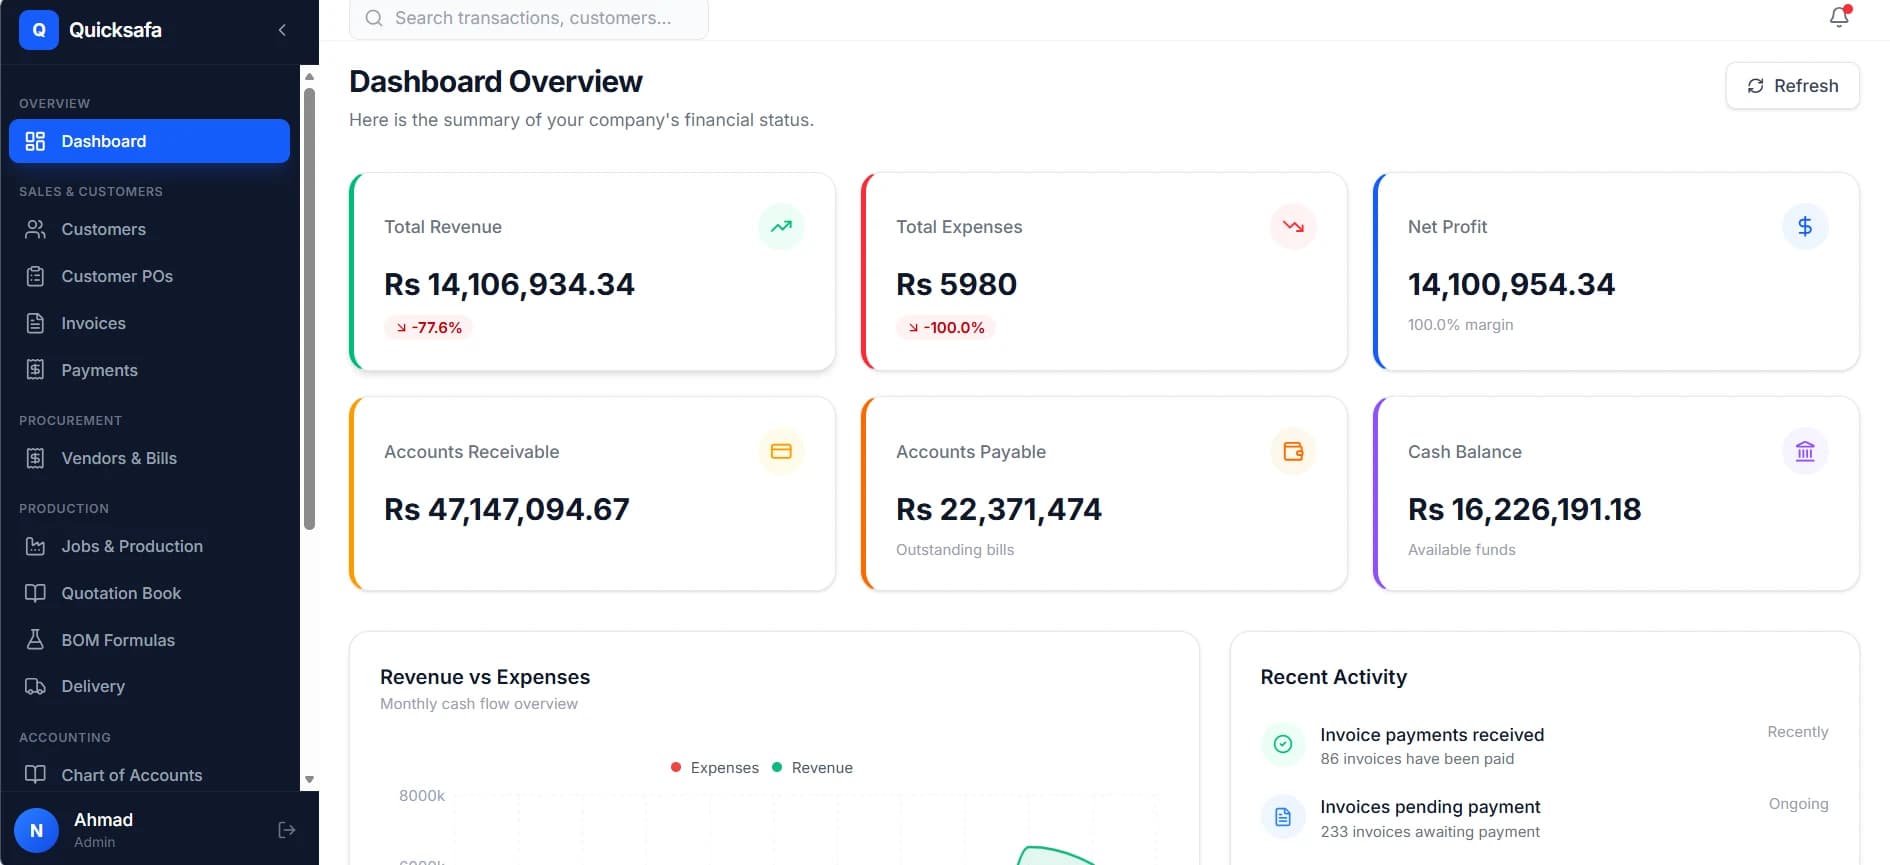Click the N user avatar
Image resolution: width=1890 pixels, height=865 pixels.
click(36, 830)
